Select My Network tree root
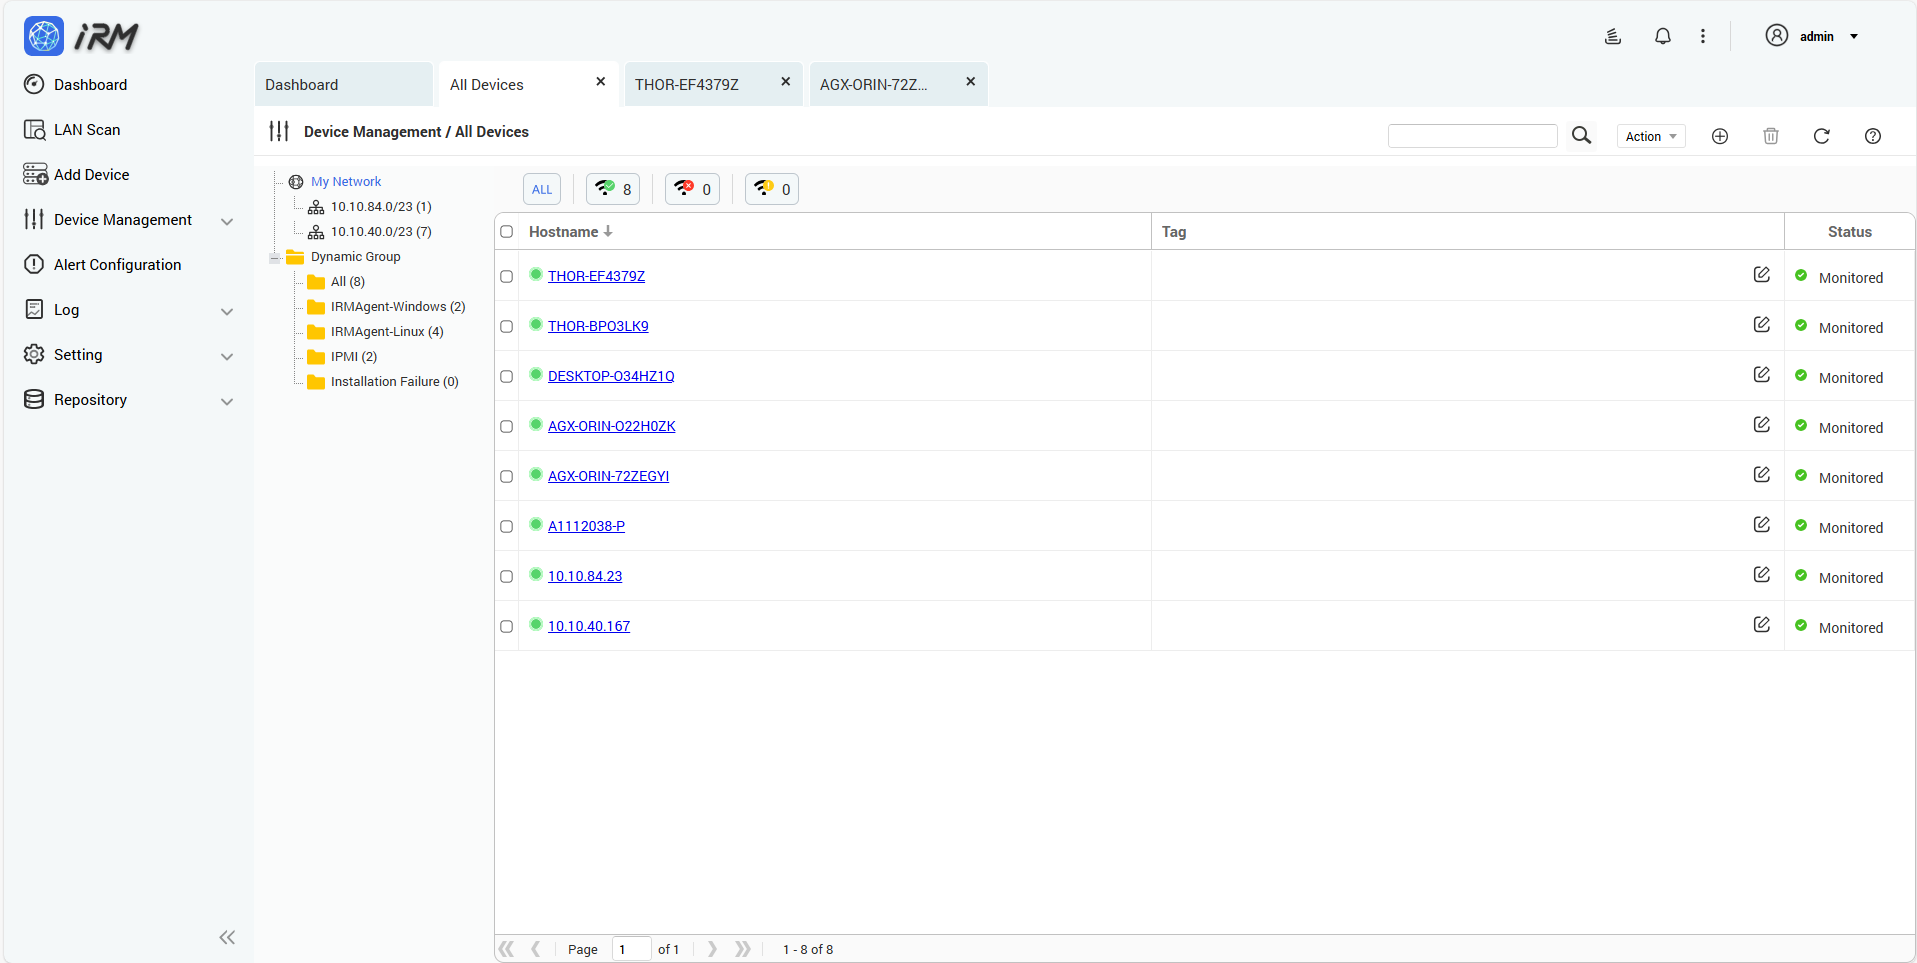Screen dimensions: 1917x963 click(346, 181)
